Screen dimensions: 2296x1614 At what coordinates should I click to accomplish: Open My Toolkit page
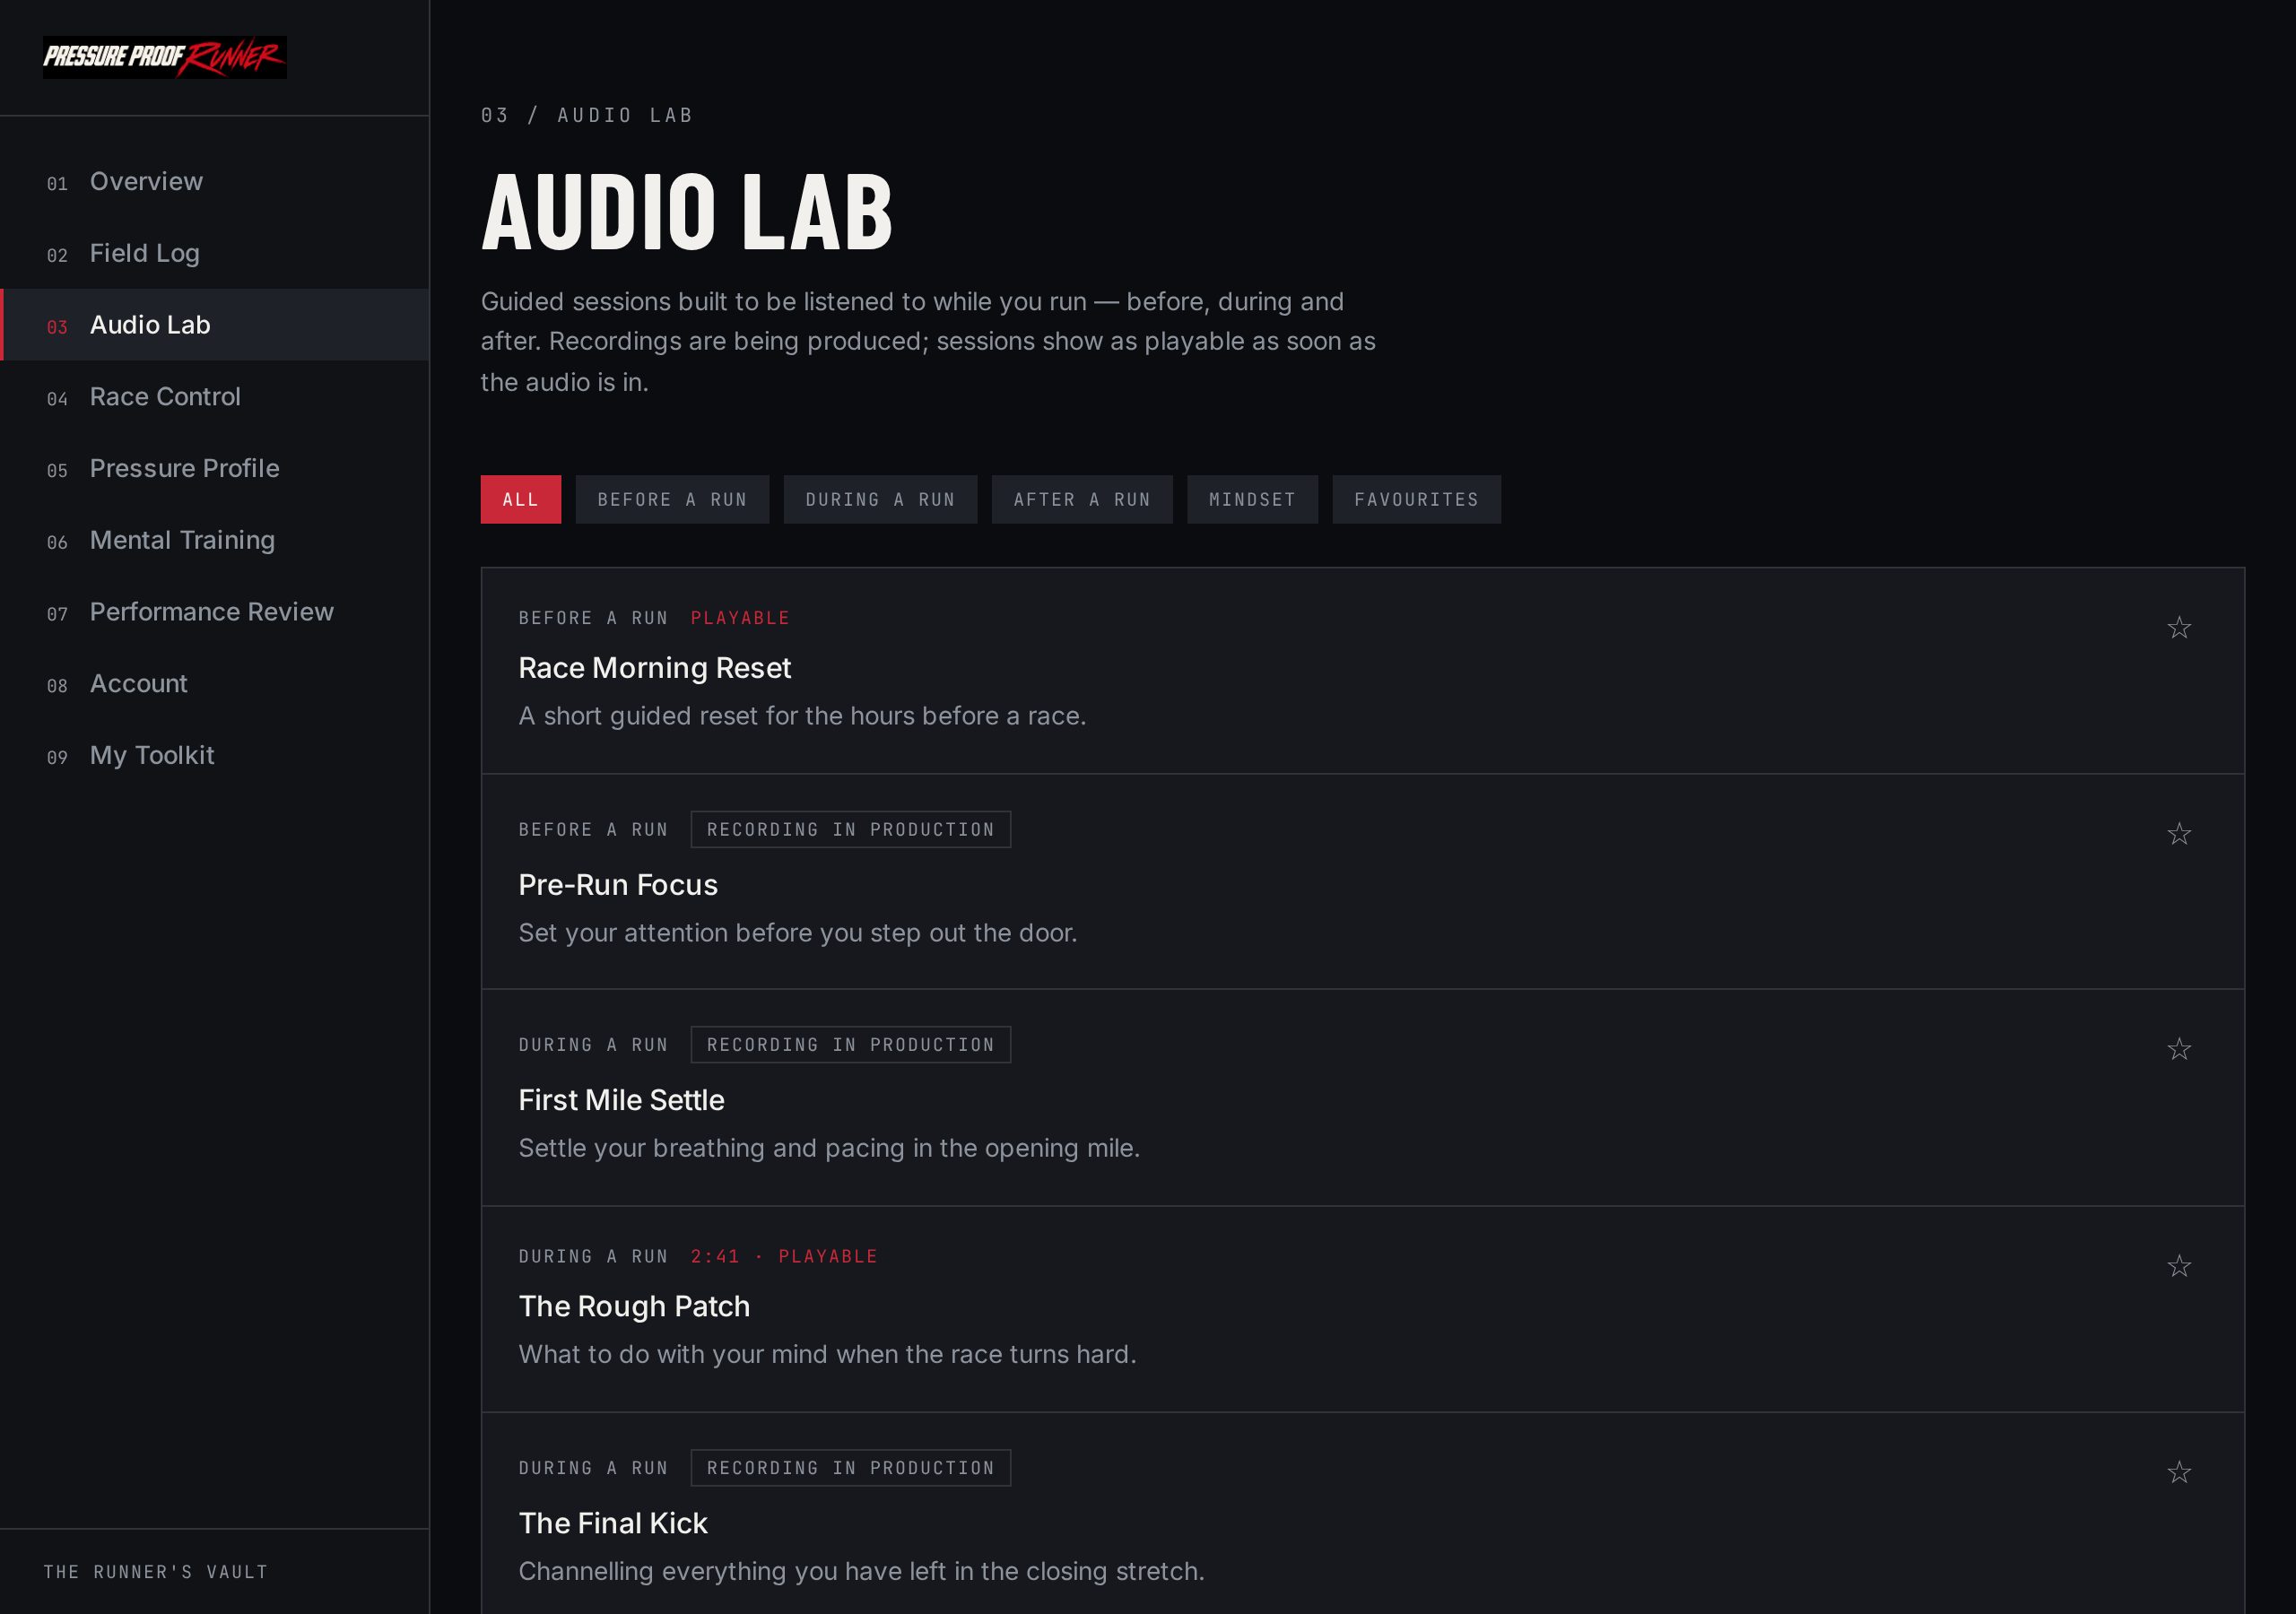(215, 755)
